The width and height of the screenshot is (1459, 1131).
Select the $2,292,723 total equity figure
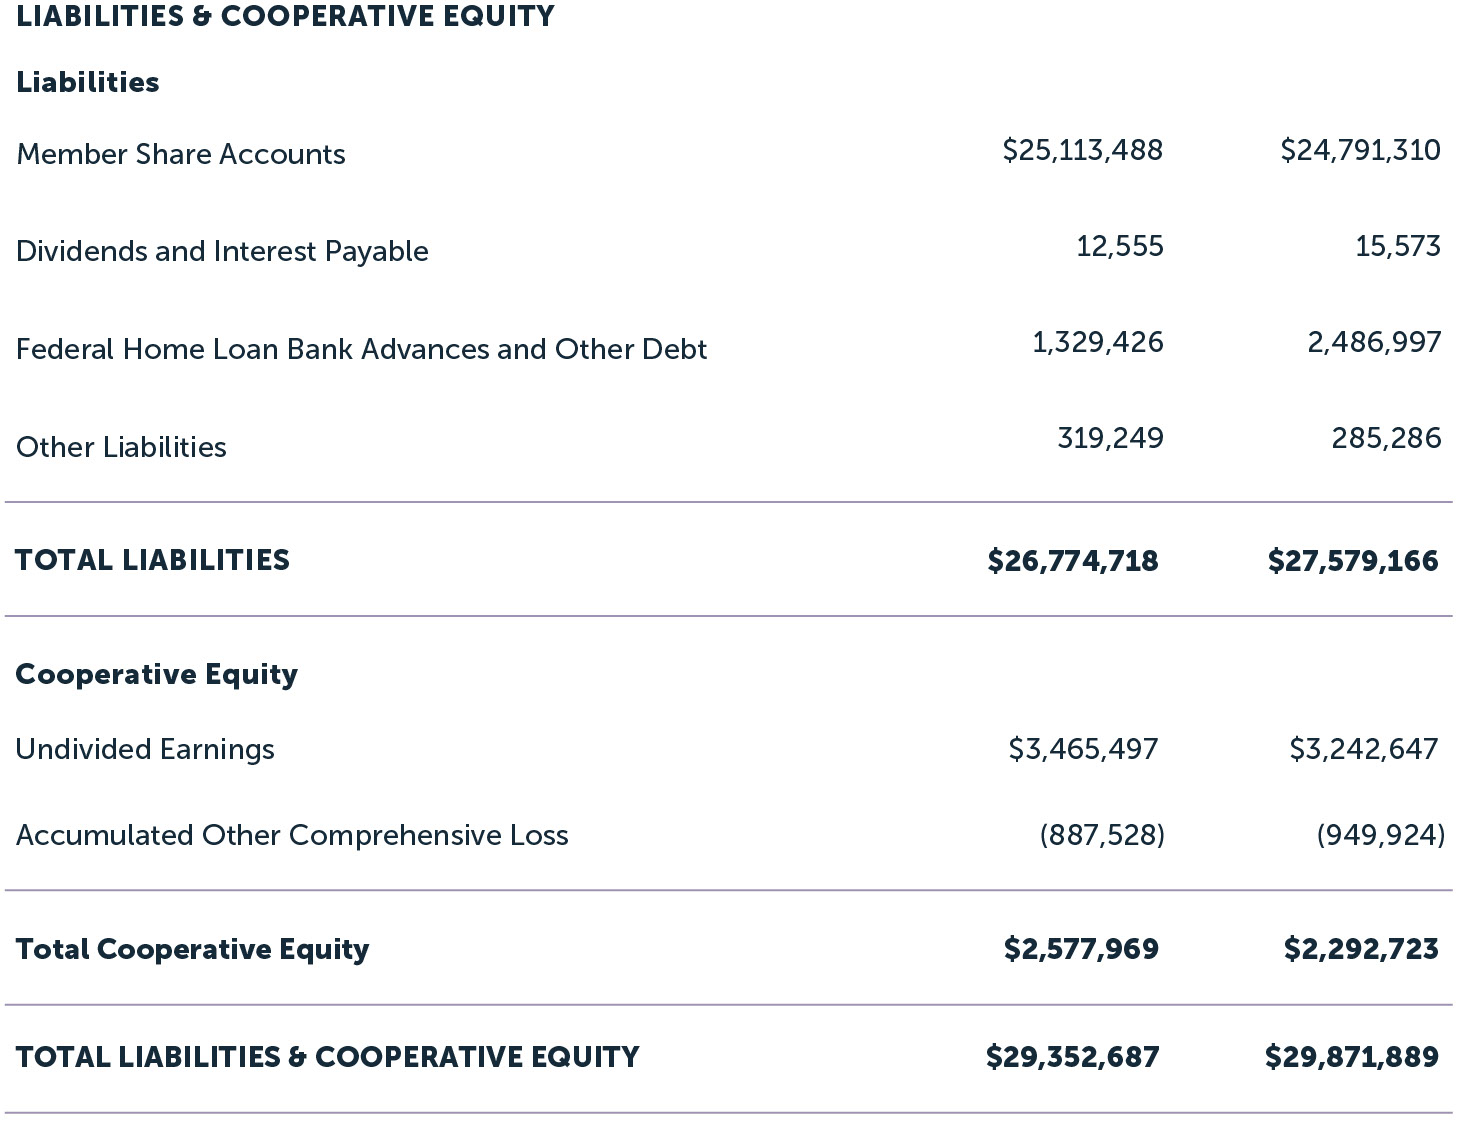pos(1360,949)
